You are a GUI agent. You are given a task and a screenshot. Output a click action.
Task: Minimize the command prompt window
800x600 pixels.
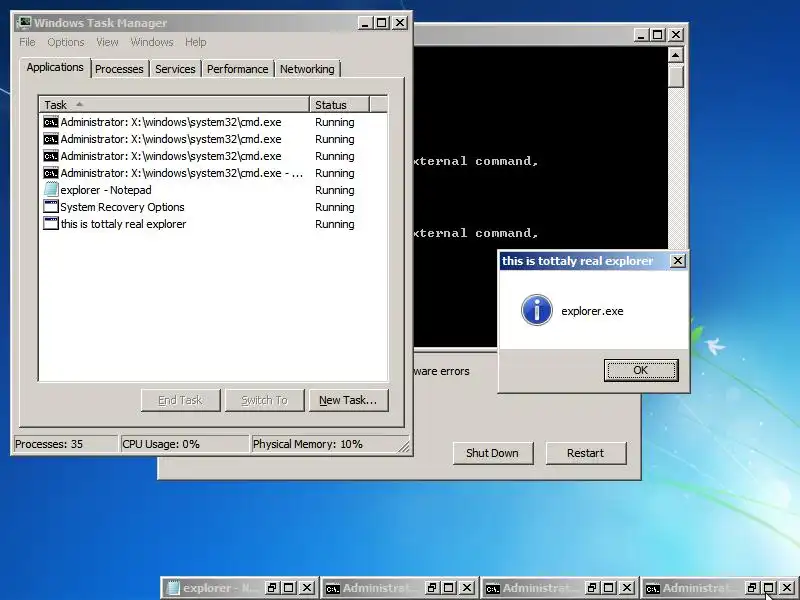coord(641,35)
